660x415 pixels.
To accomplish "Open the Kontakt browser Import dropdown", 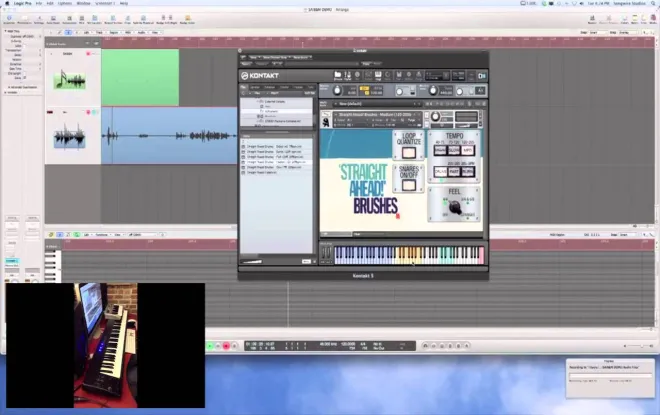I will 275,93.
